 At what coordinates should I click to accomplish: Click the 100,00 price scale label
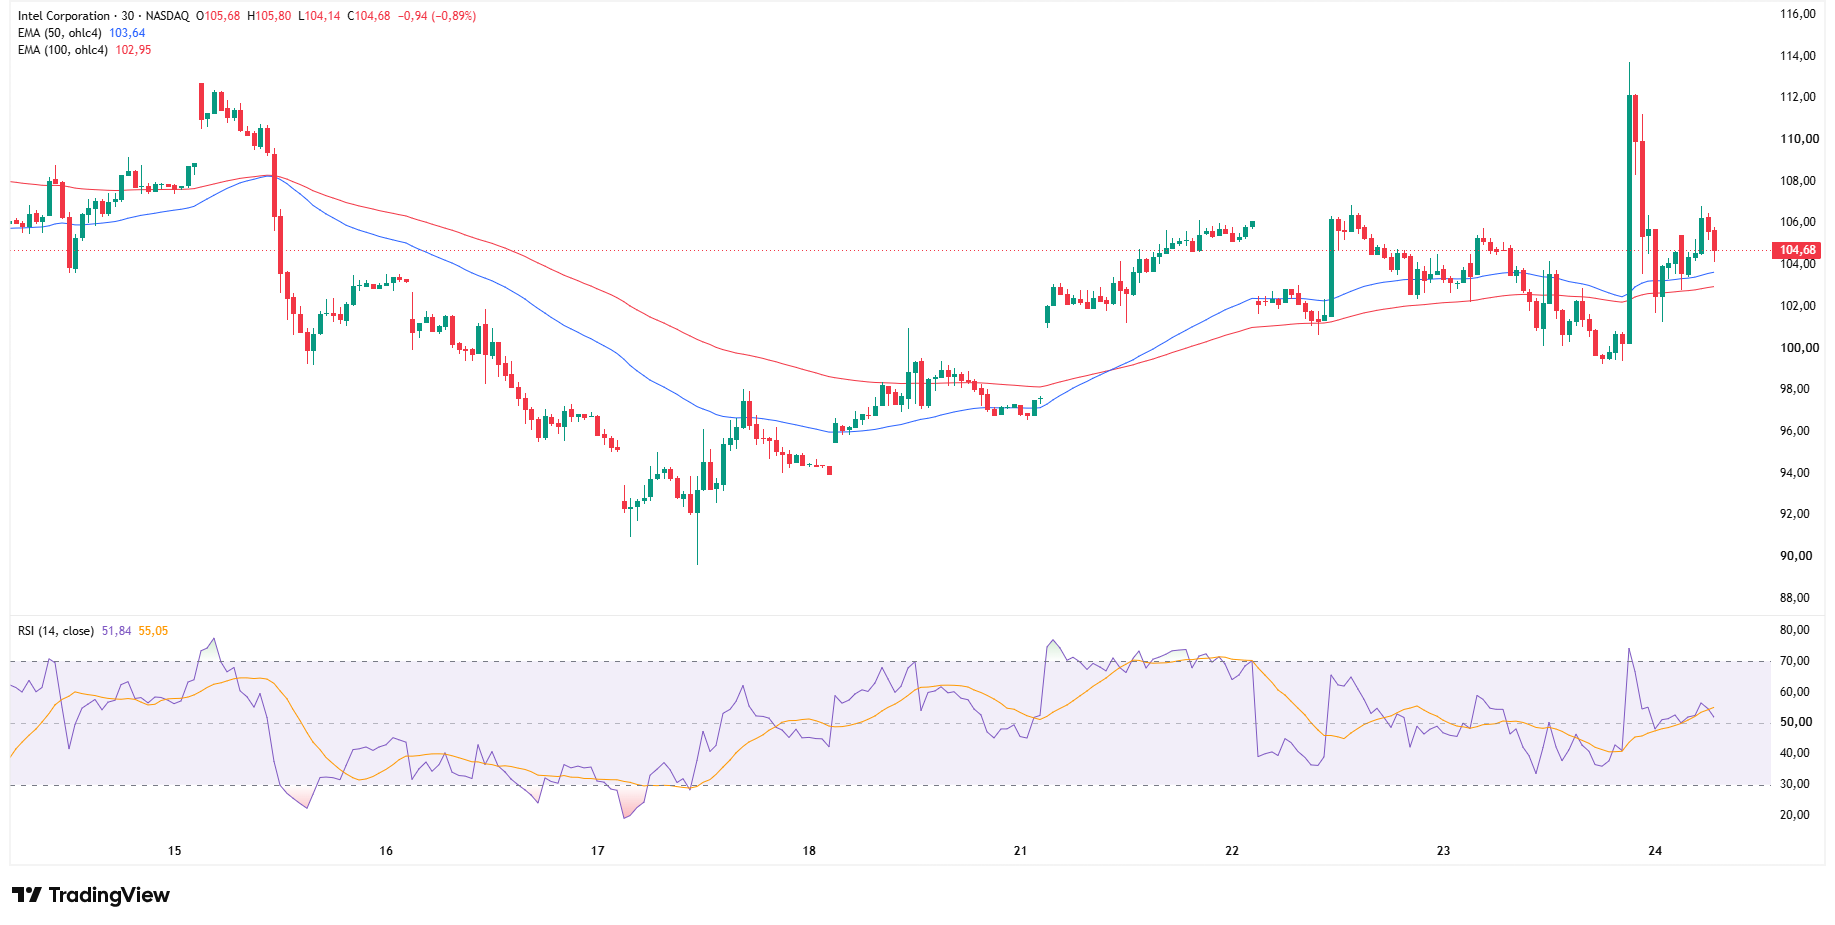point(1798,348)
